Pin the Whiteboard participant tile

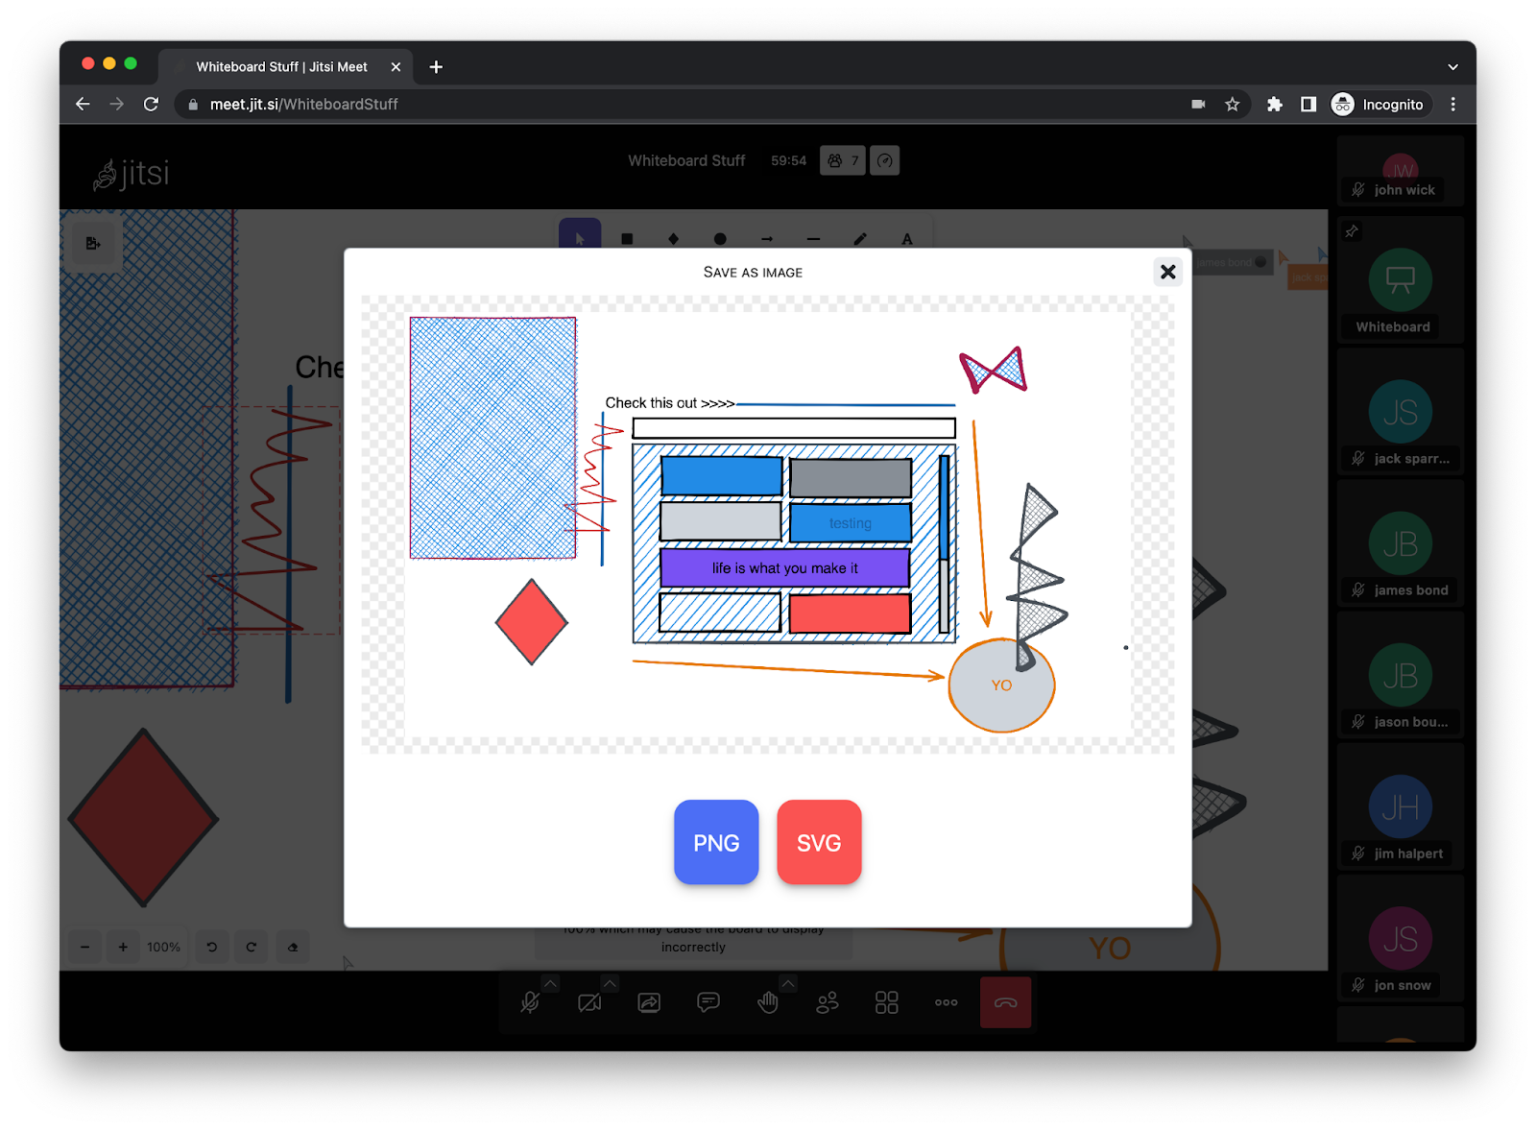1351,231
